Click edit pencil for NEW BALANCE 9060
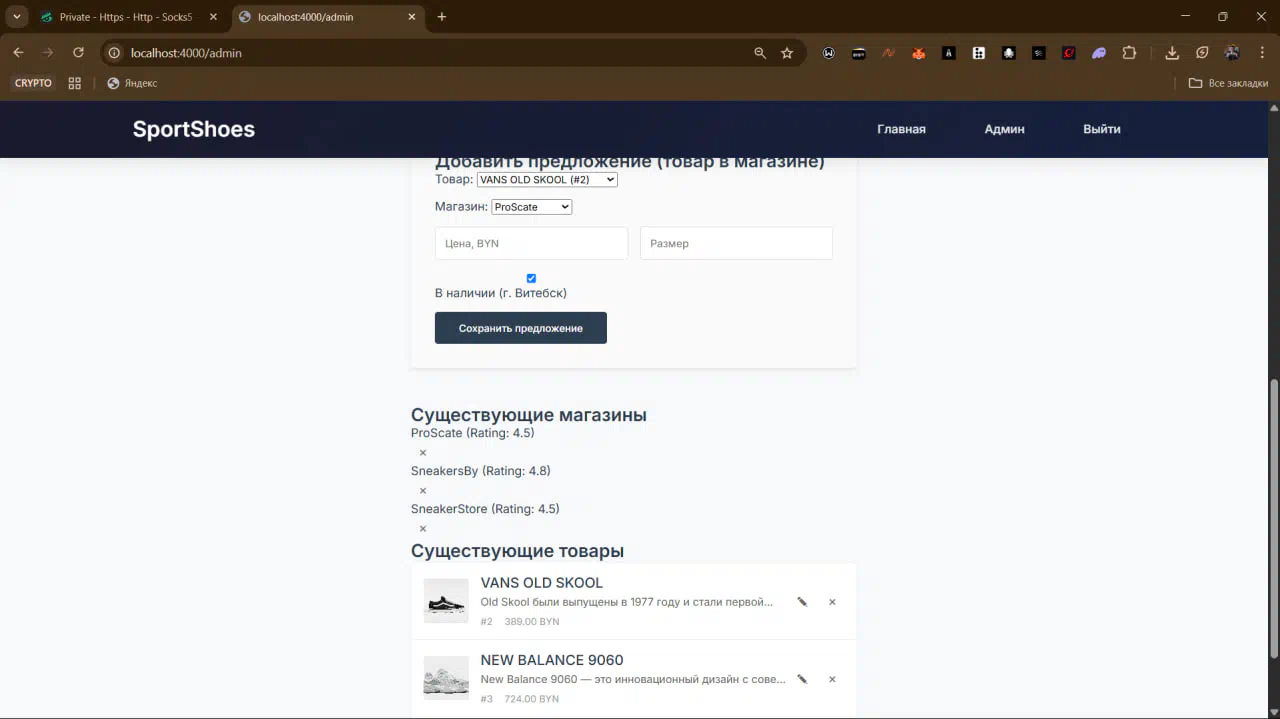Screen dimensions: 1280x719 (x=802, y=679)
